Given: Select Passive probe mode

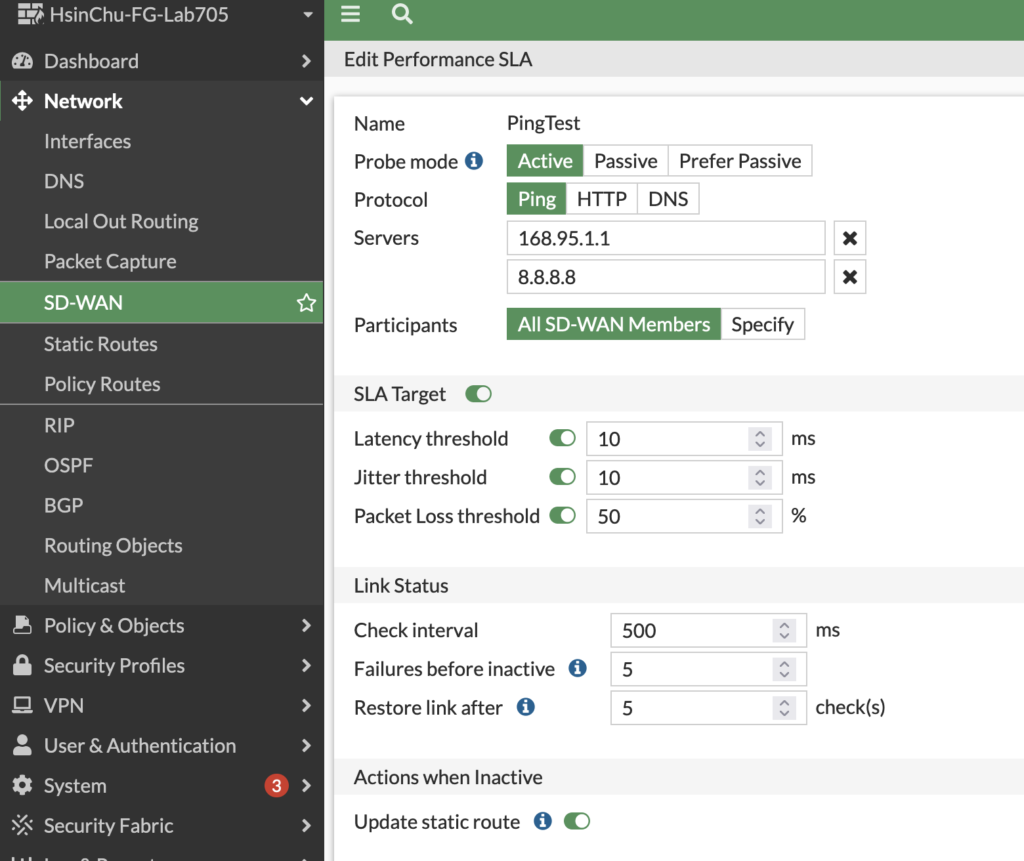Looking at the screenshot, I should coord(625,161).
